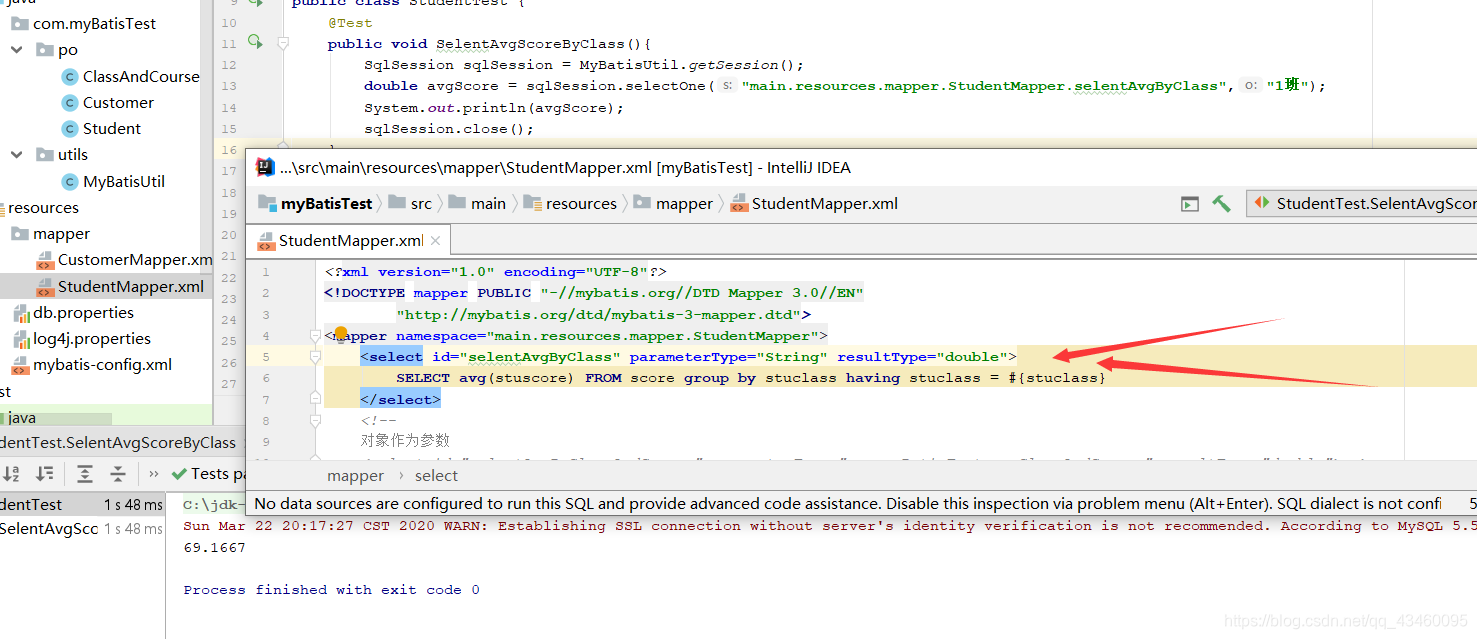1477x639 pixels.
Task: Click the MyBatisUtil class icon
Action: click(x=69, y=181)
